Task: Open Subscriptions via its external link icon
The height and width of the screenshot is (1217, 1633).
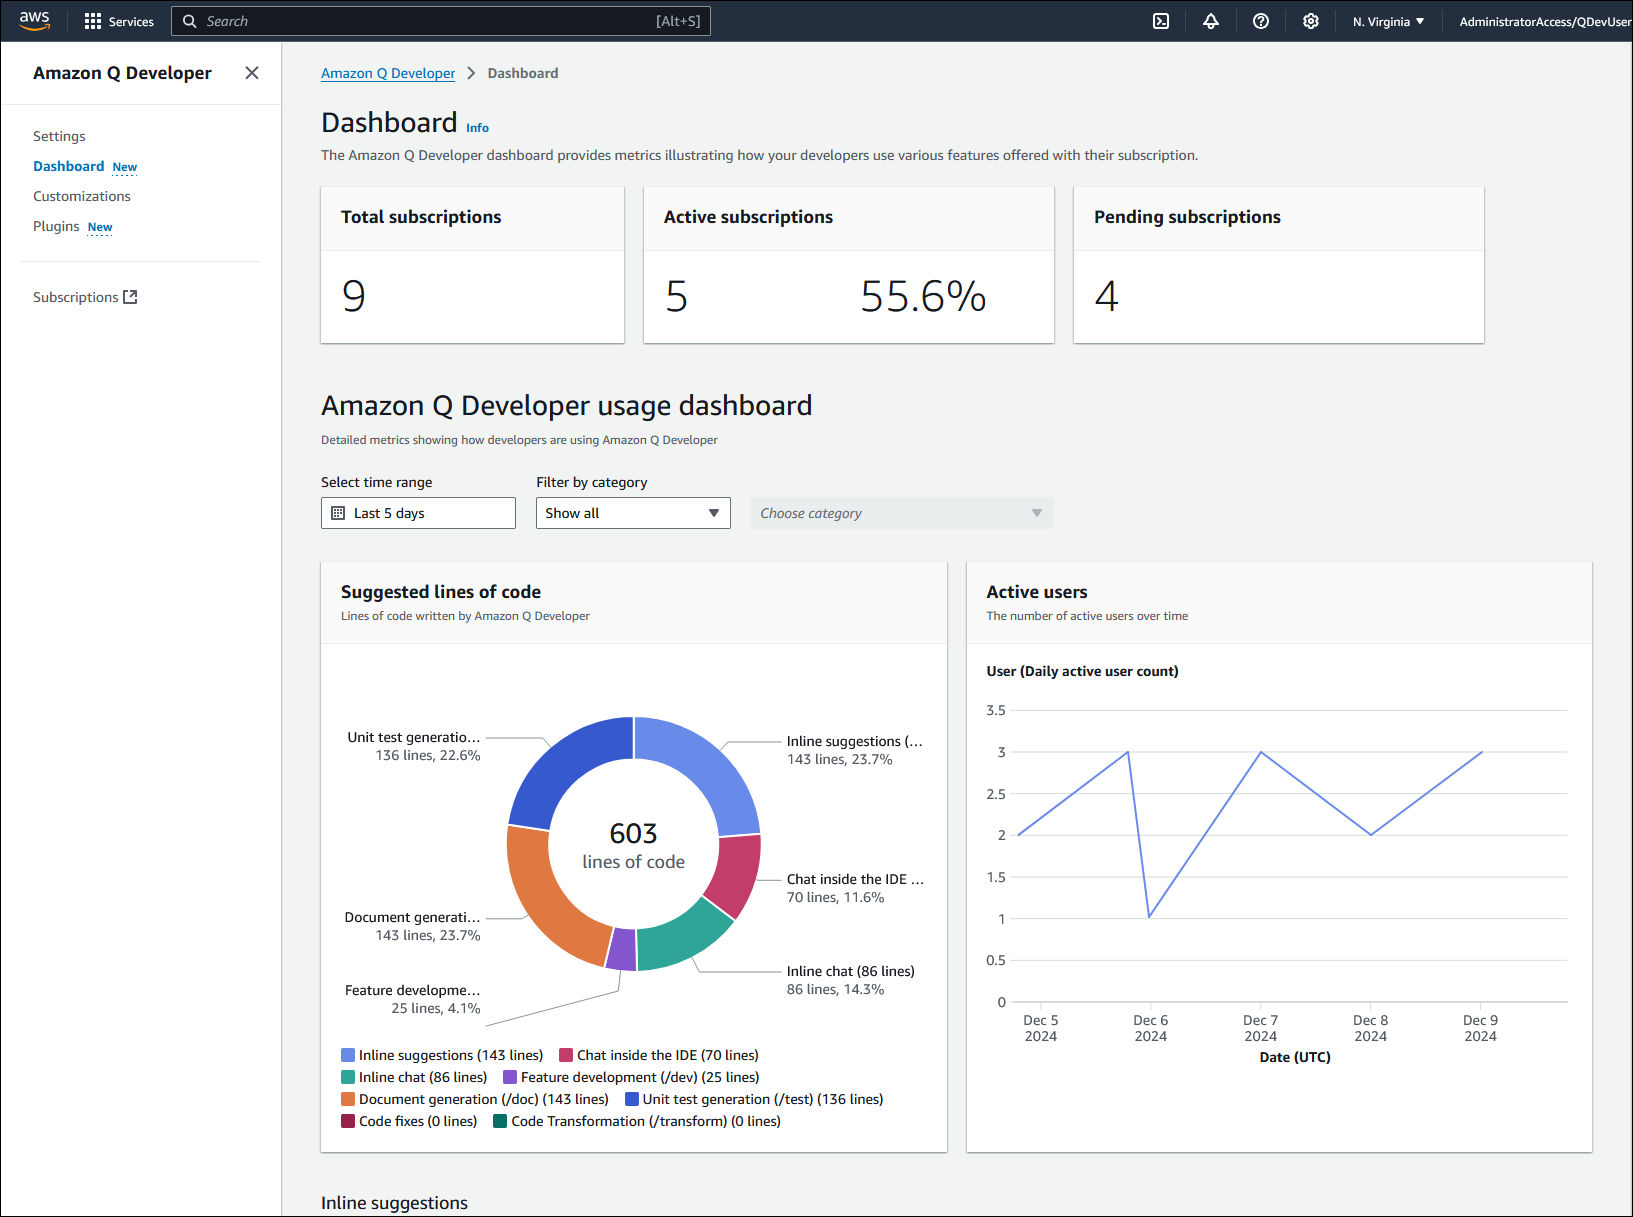Action: click(131, 296)
